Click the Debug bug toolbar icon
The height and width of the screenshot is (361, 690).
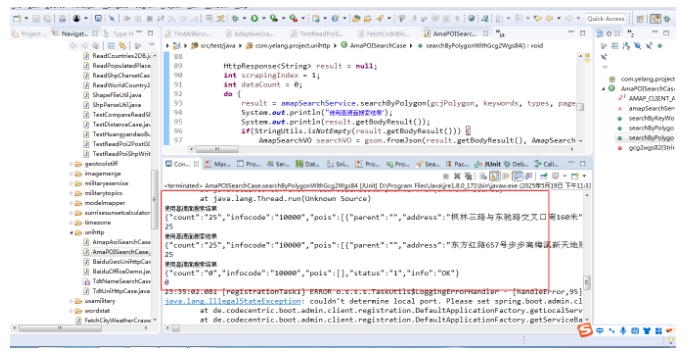pyautogui.click(x=235, y=18)
